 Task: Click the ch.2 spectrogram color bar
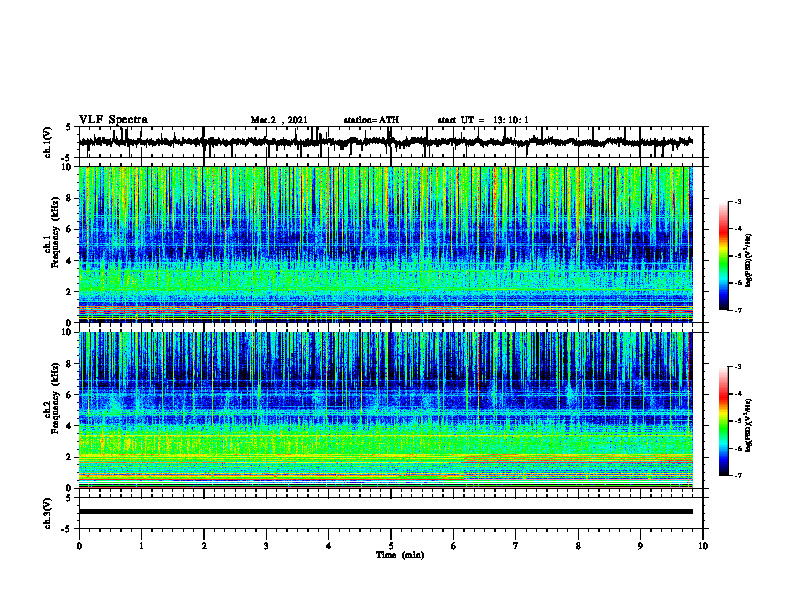(724, 421)
